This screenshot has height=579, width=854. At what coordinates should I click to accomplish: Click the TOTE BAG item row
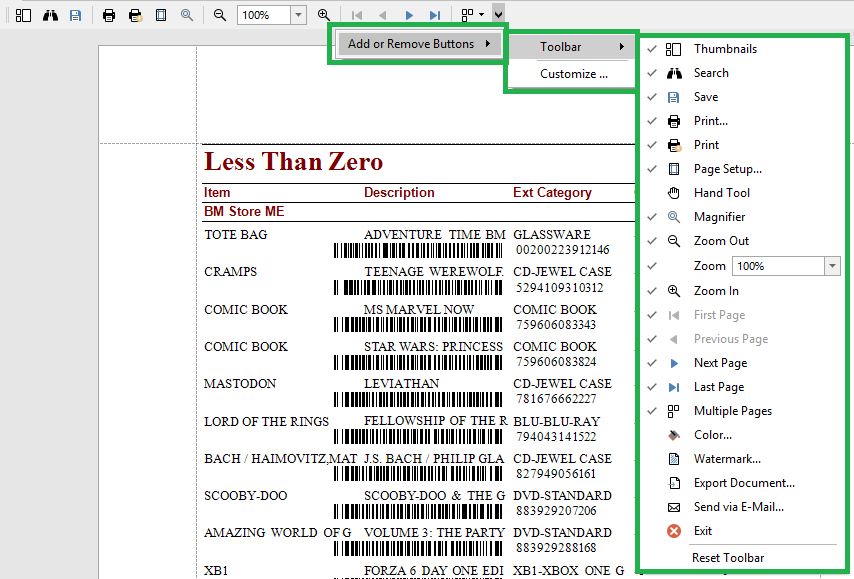pyautogui.click(x=236, y=235)
